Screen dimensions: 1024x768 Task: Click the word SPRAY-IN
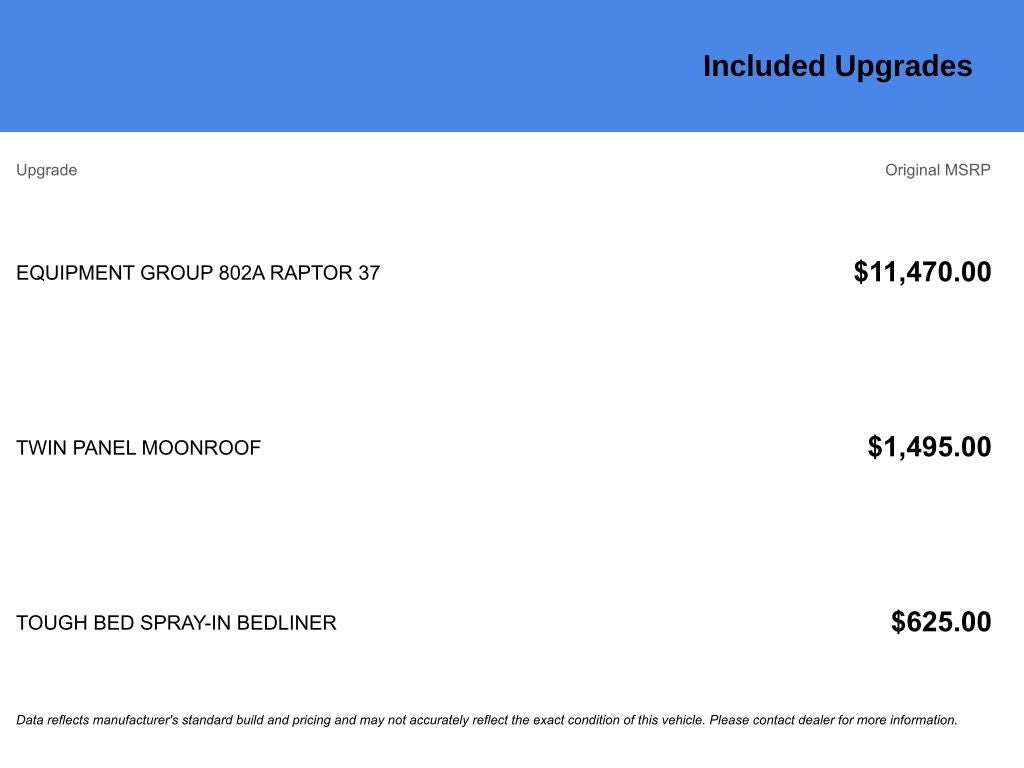coord(185,623)
